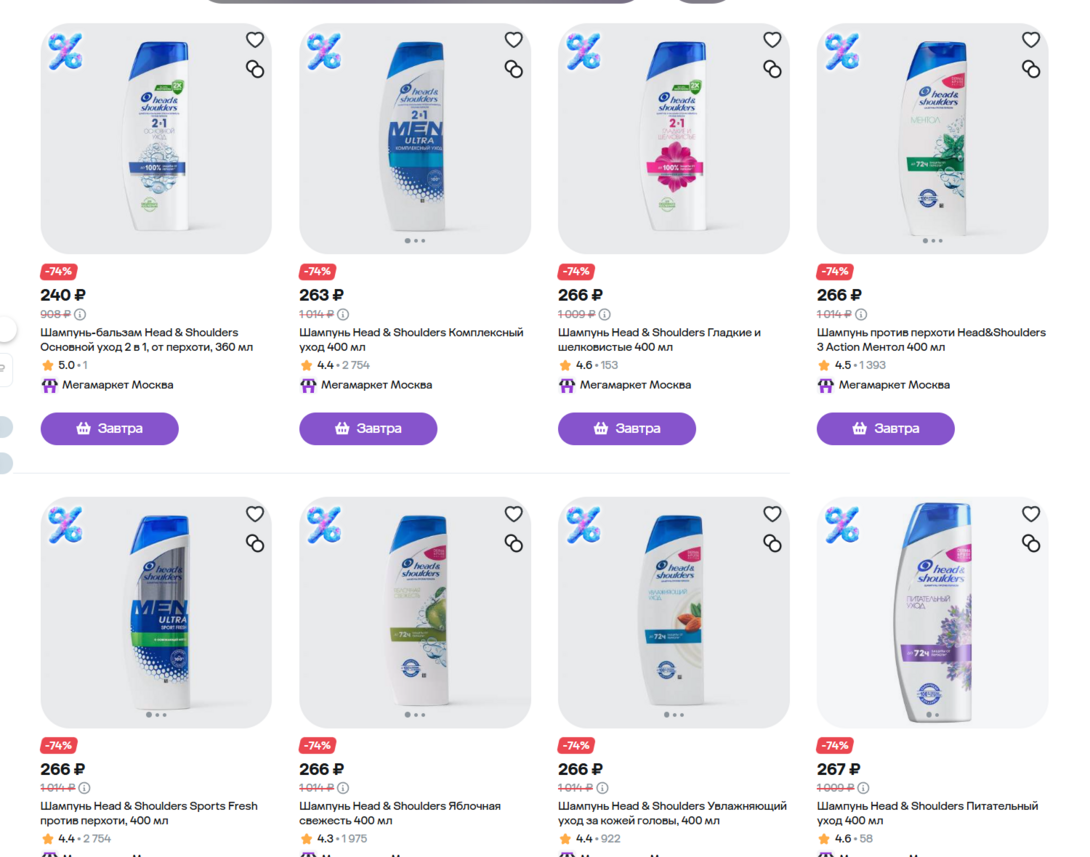Toggle heart on Питательный уход shampoo
1090x857 pixels.
1031,514
